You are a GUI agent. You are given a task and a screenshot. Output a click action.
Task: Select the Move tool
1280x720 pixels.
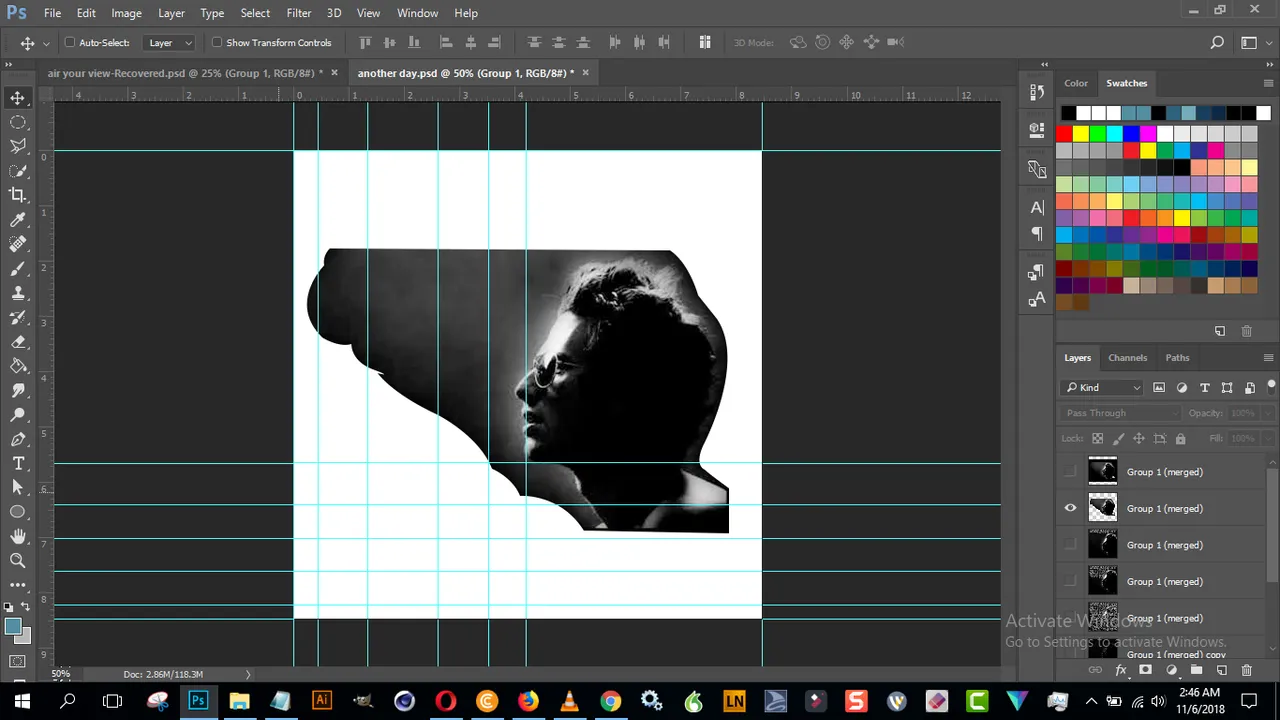click(18, 97)
